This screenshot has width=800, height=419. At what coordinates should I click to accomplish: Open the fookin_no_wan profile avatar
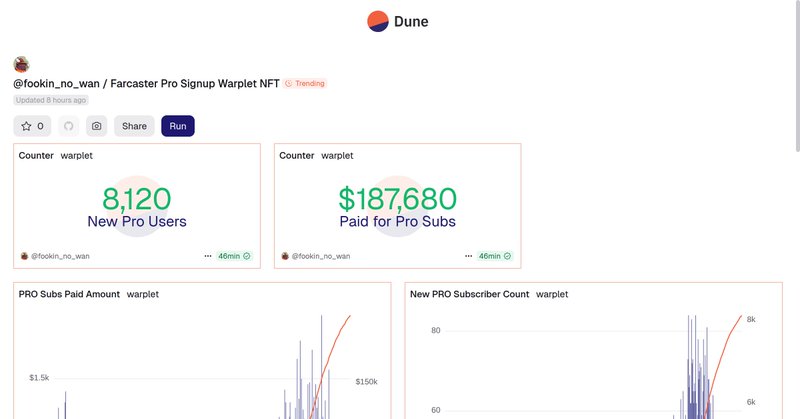coord(21,65)
